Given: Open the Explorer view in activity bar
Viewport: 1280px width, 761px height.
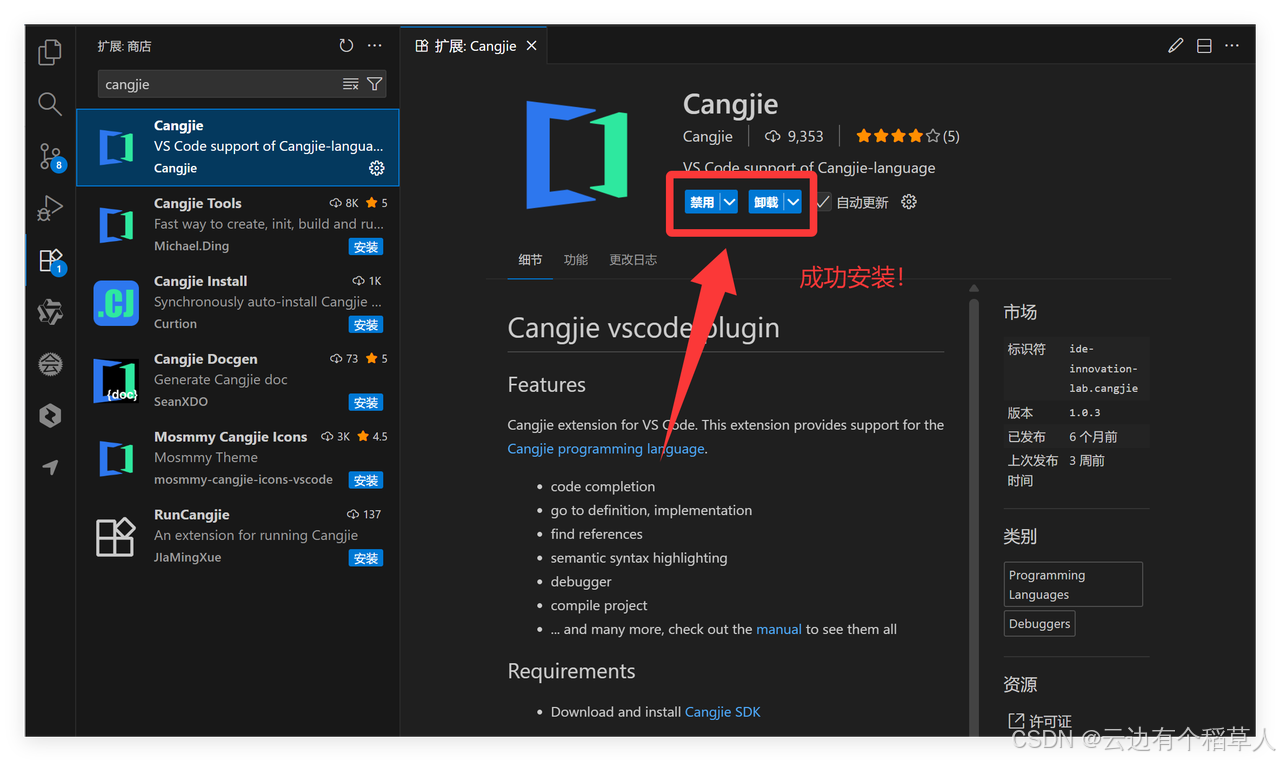Looking at the screenshot, I should (x=50, y=52).
